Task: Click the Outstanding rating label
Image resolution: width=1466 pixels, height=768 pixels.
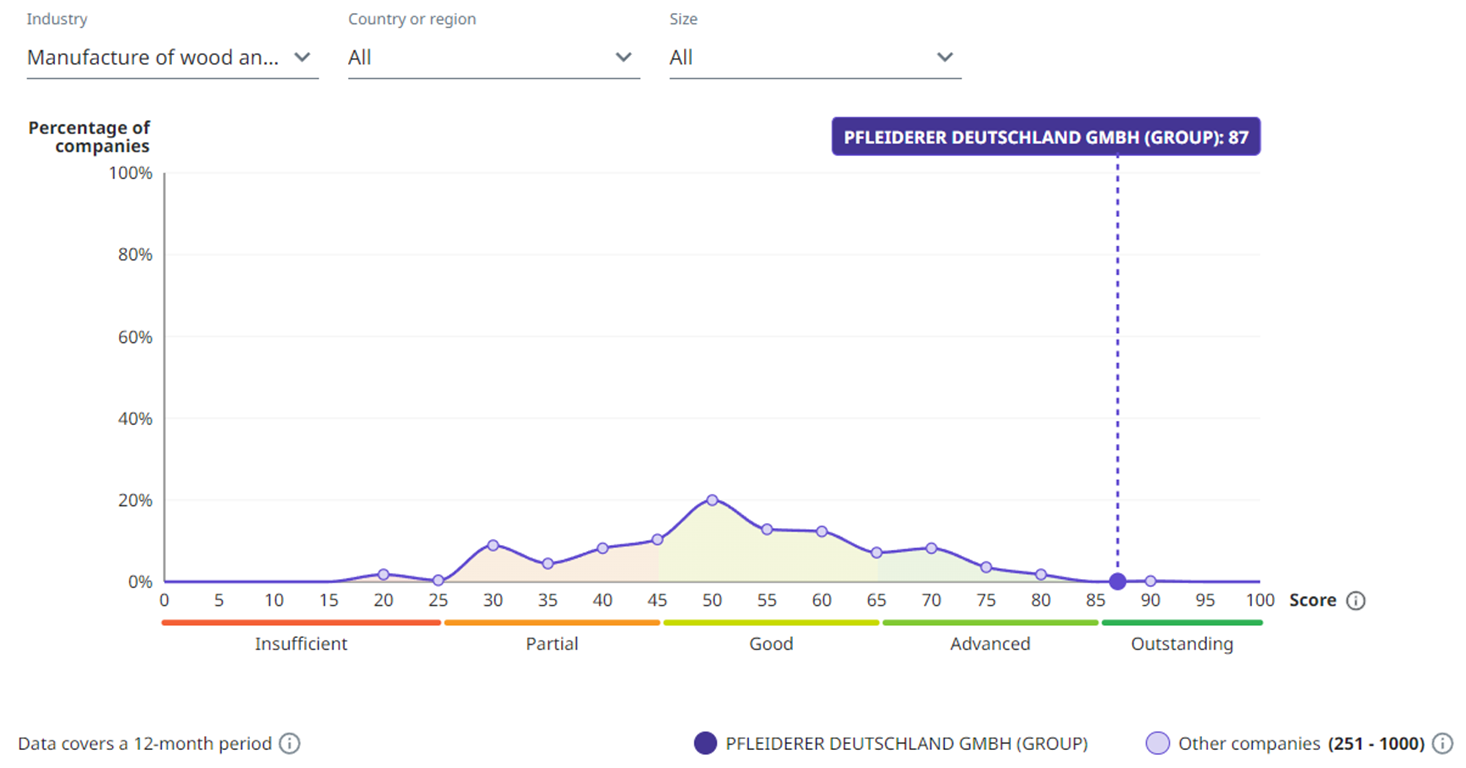Action: (1182, 644)
